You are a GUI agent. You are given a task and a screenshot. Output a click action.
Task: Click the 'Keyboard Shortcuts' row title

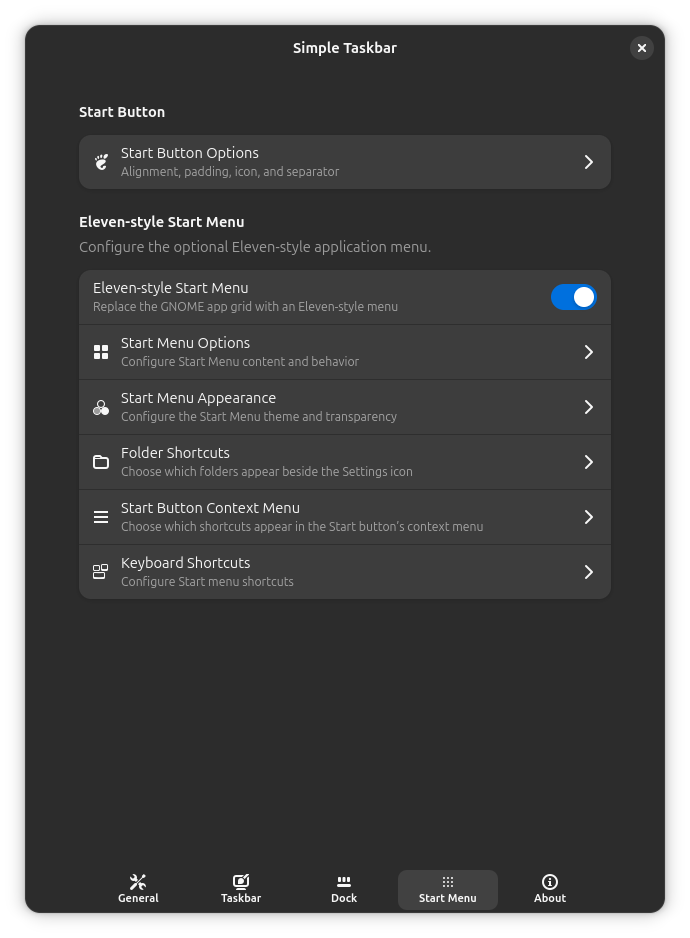point(186,564)
